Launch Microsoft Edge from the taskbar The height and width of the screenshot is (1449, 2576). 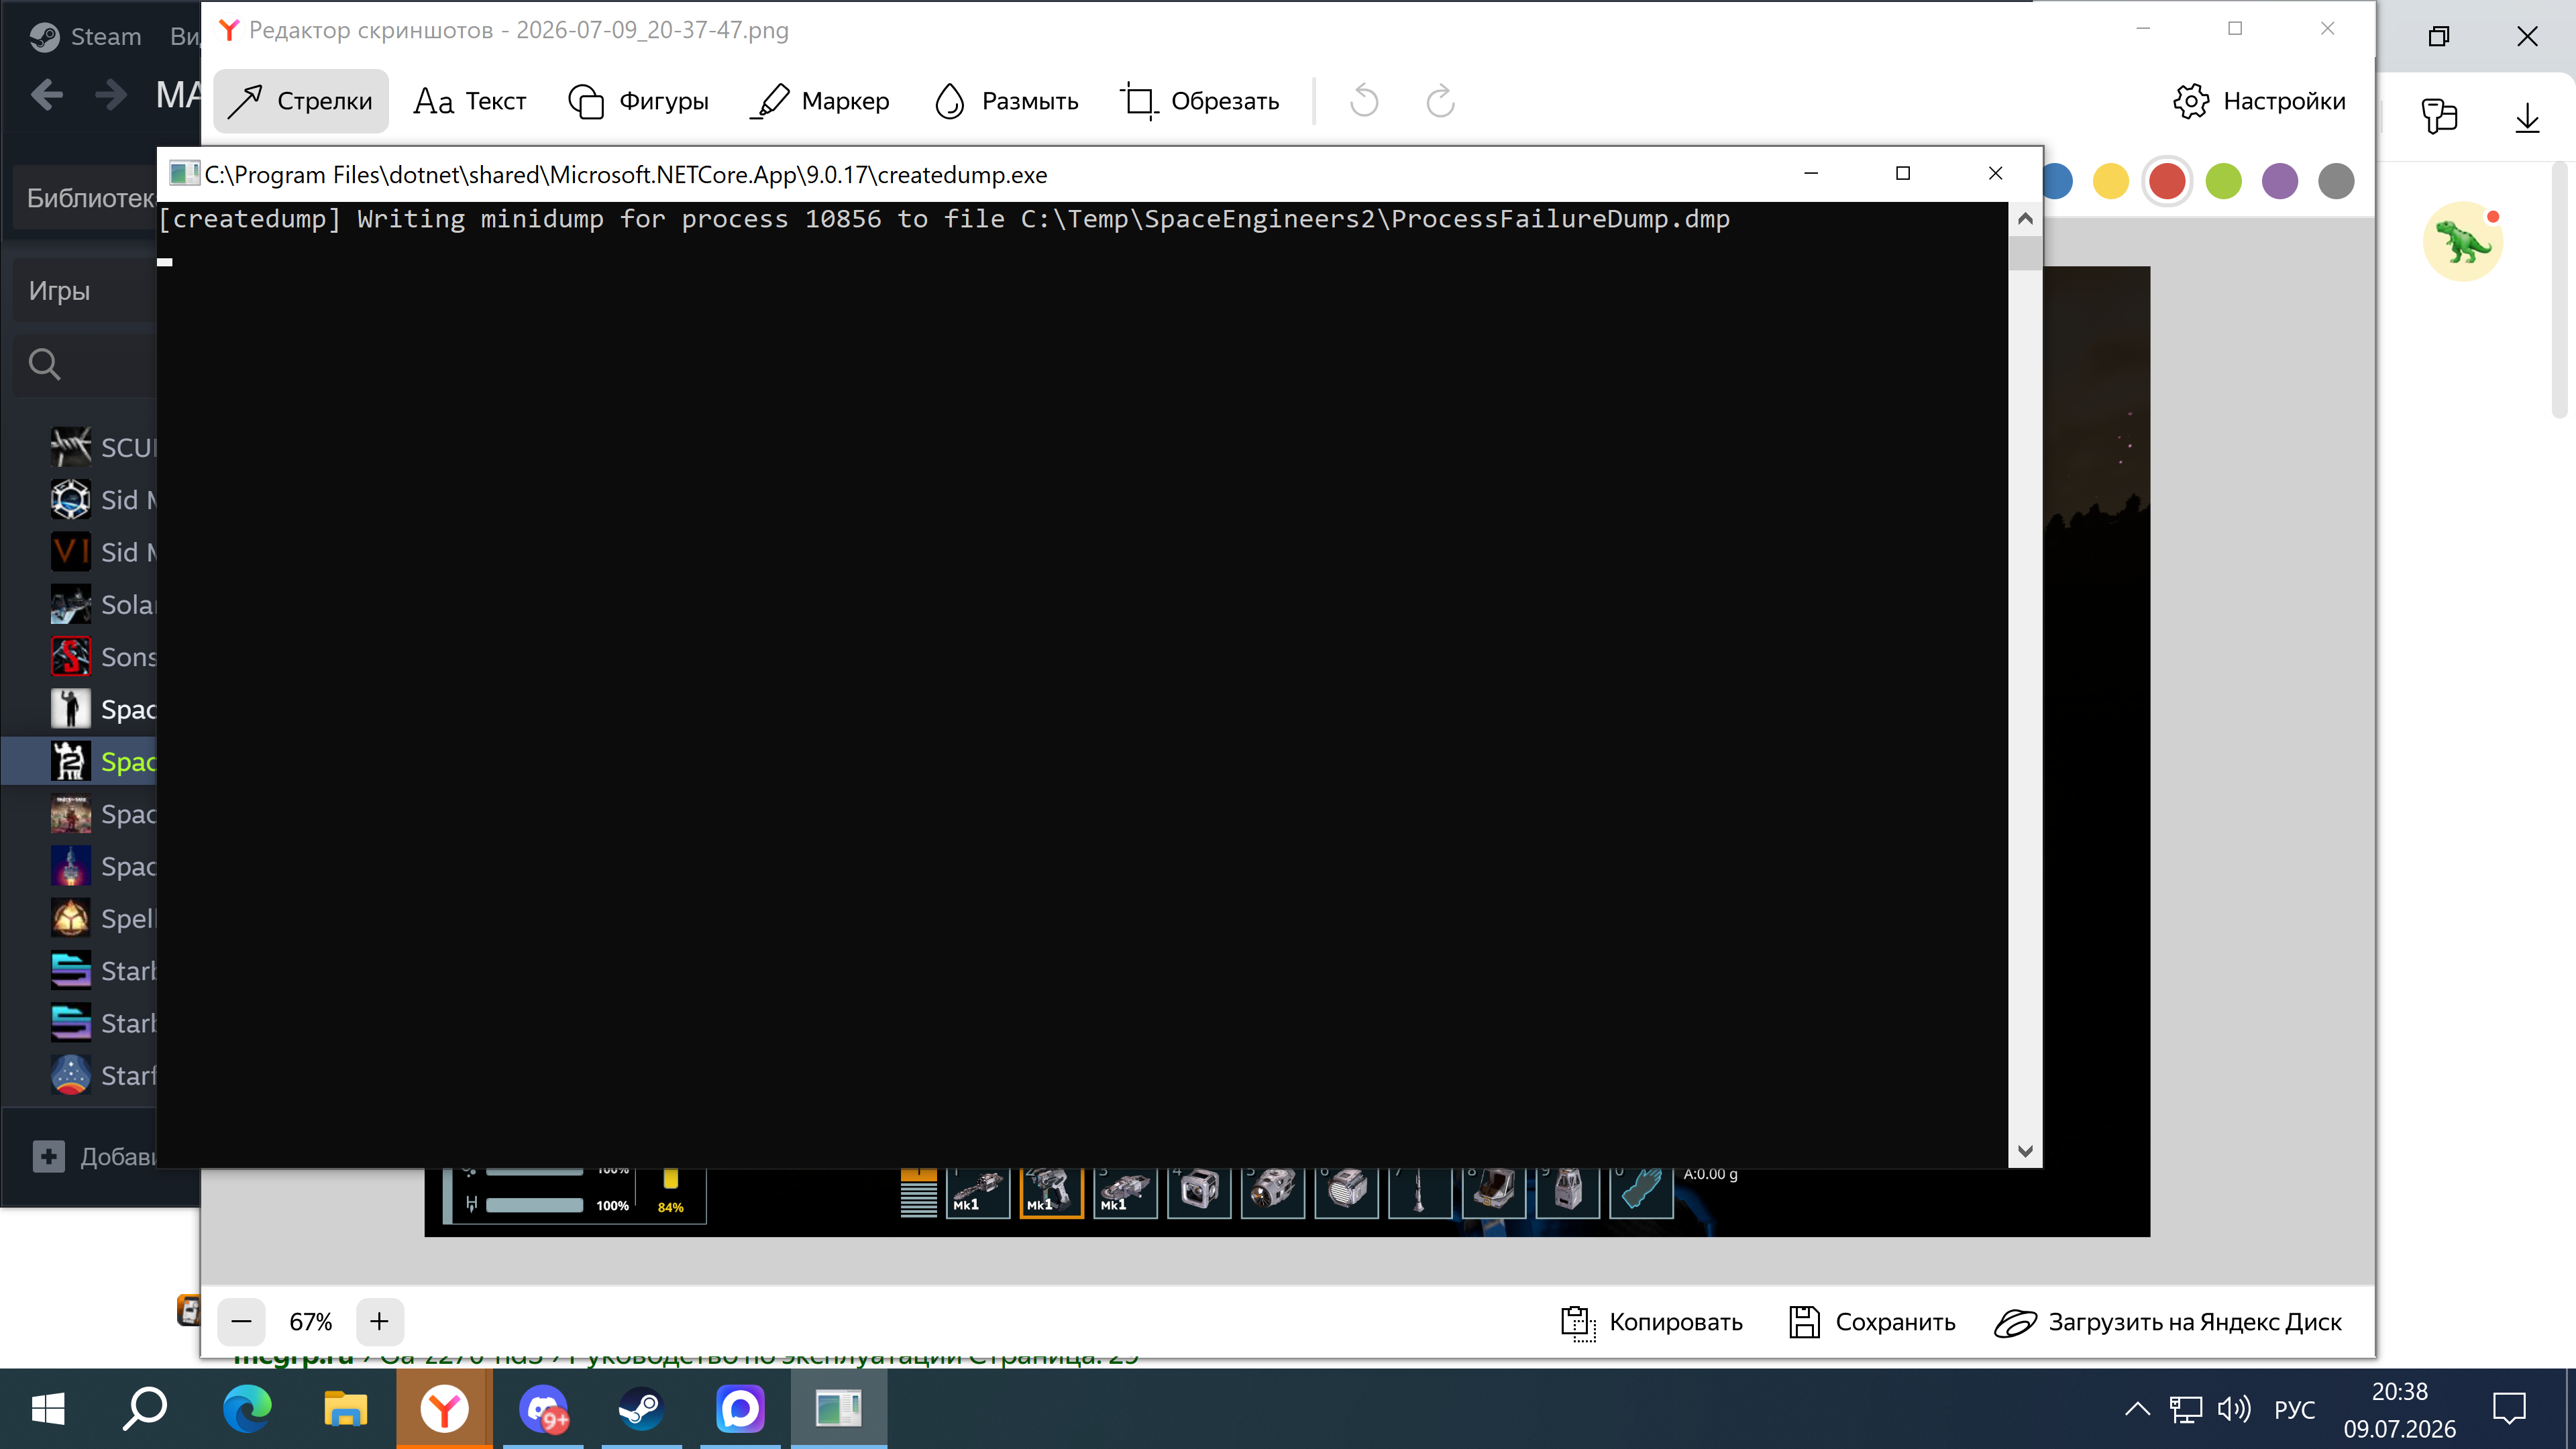[246, 1409]
